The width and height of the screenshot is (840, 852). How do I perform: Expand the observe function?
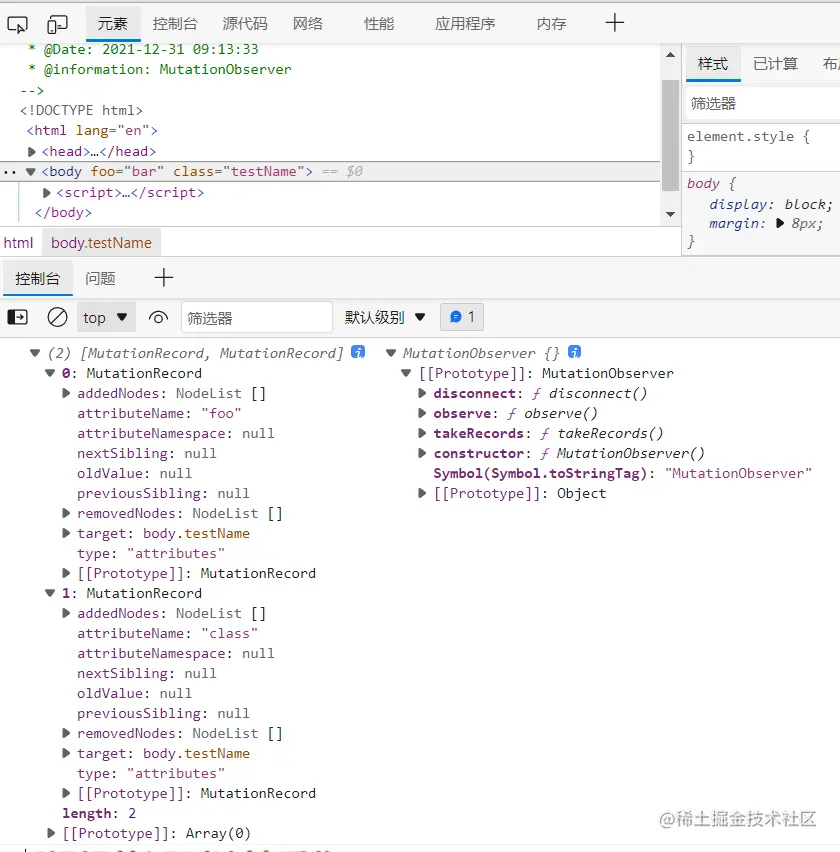pyautogui.click(x=422, y=414)
